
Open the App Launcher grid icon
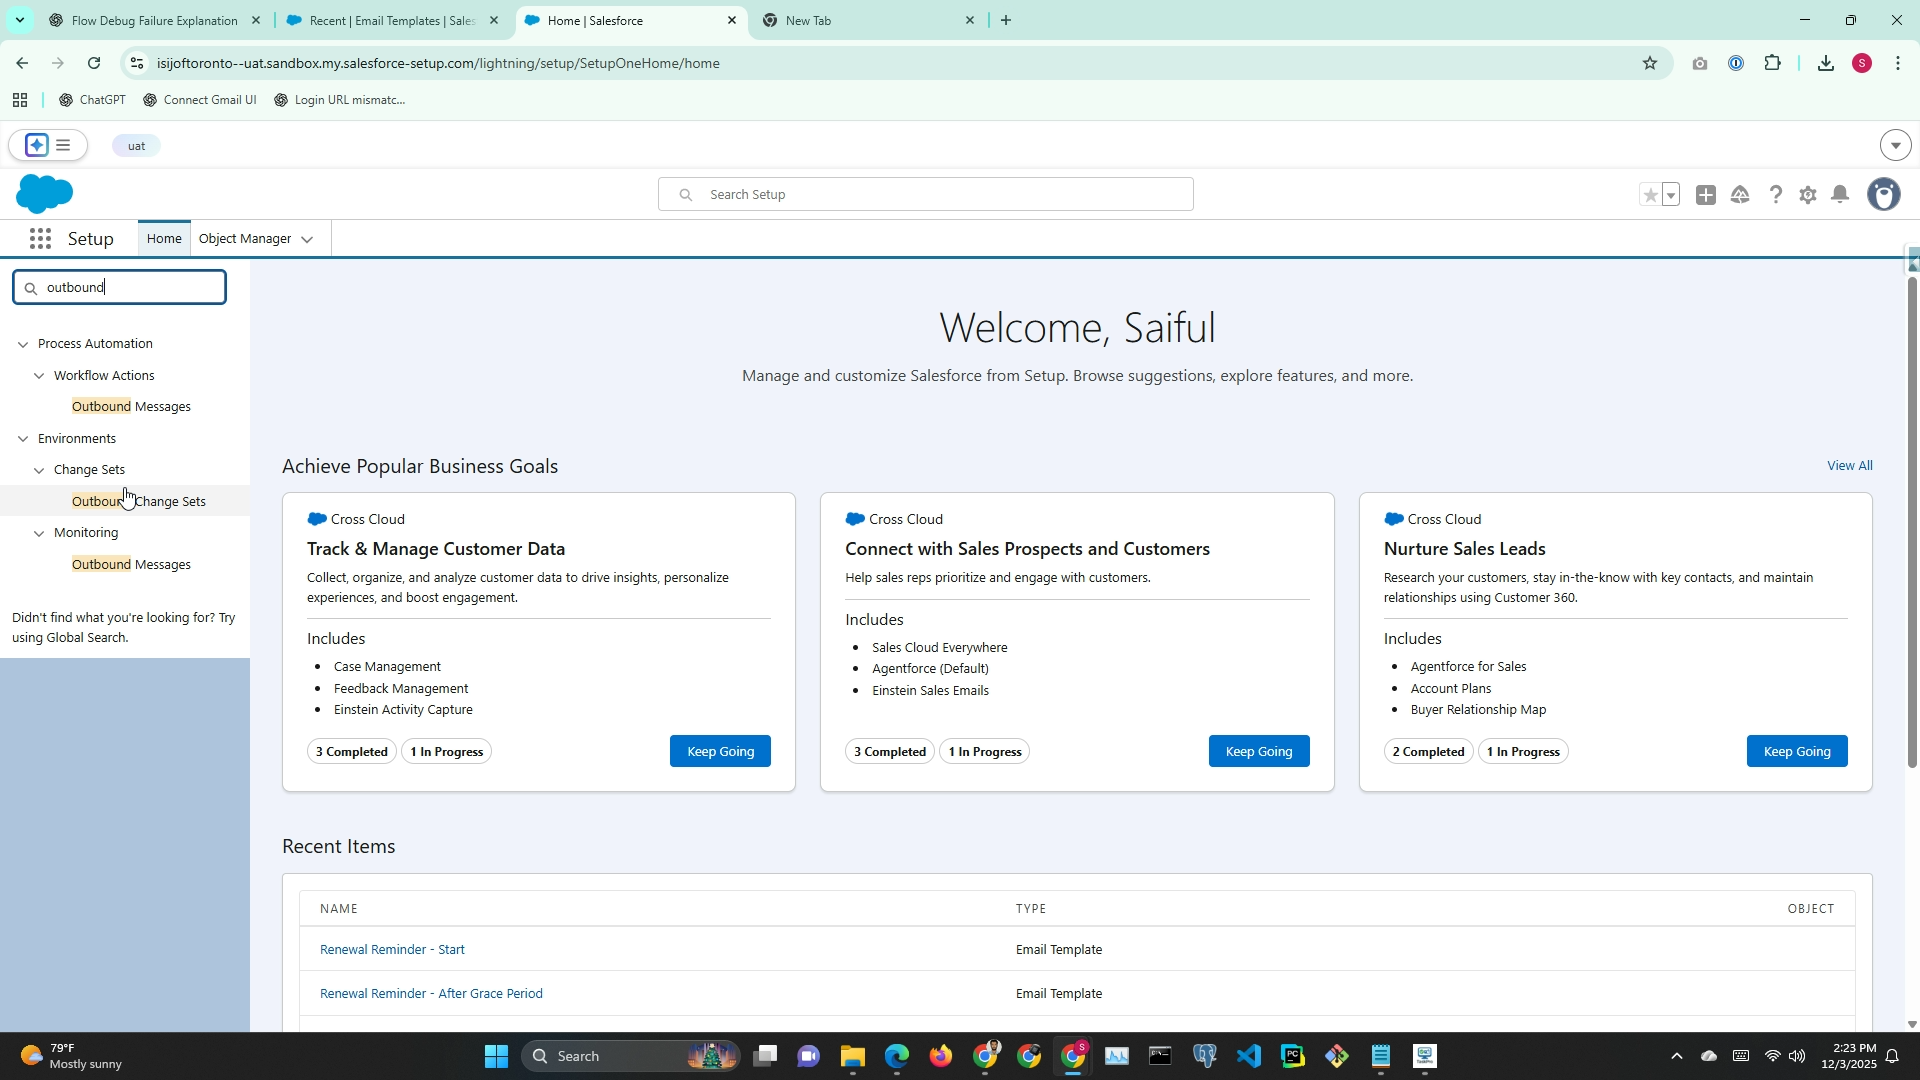coord(40,239)
